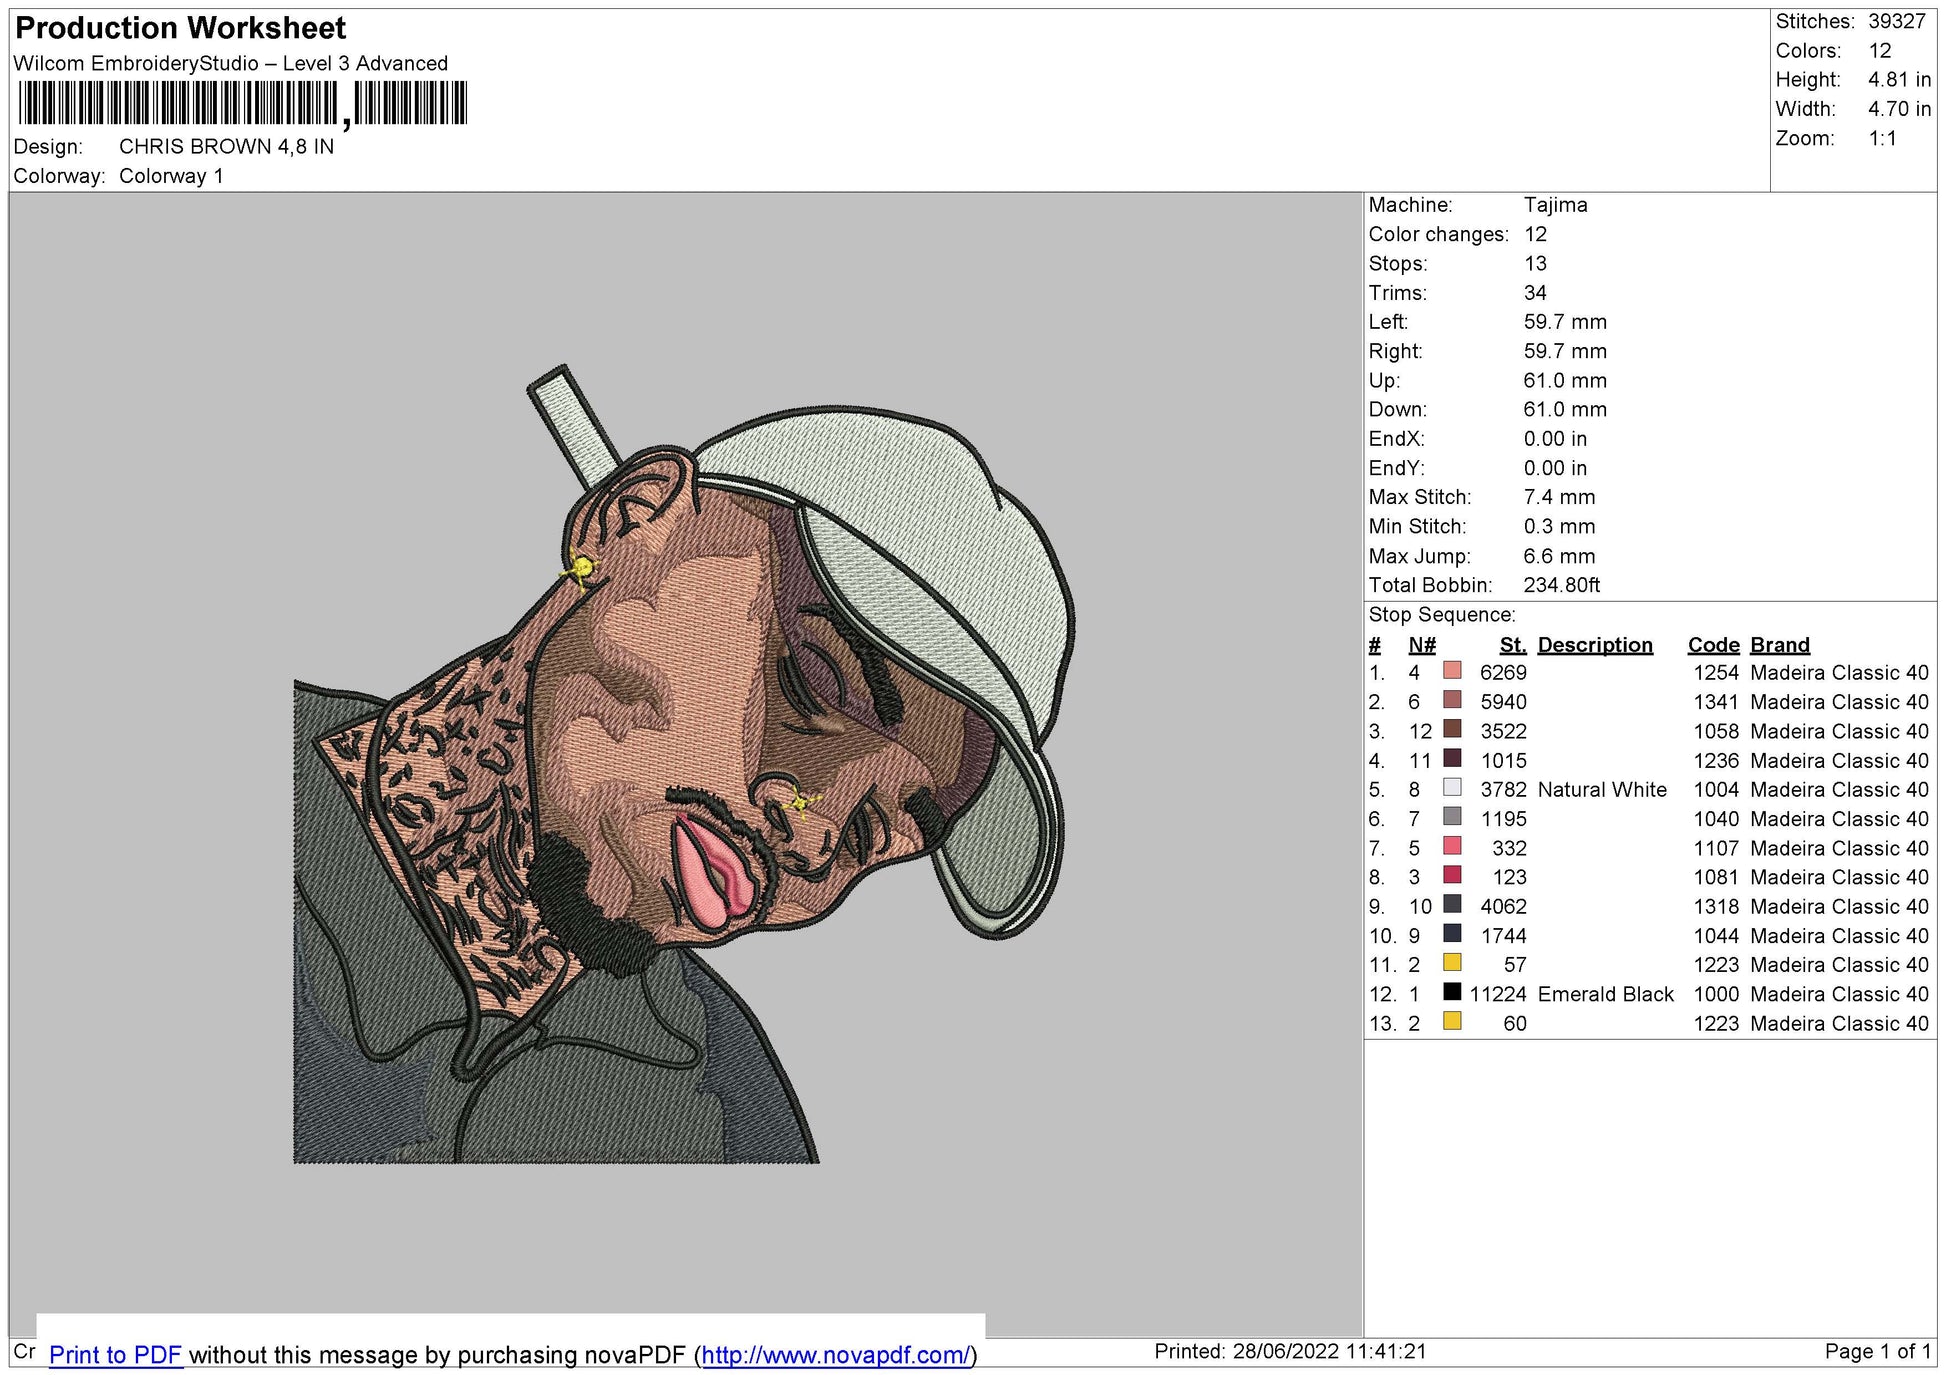The width and height of the screenshot is (1946, 1375).
Task: Click the design name CHRIS BROWN 4,8 IN
Action: [x=225, y=146]
